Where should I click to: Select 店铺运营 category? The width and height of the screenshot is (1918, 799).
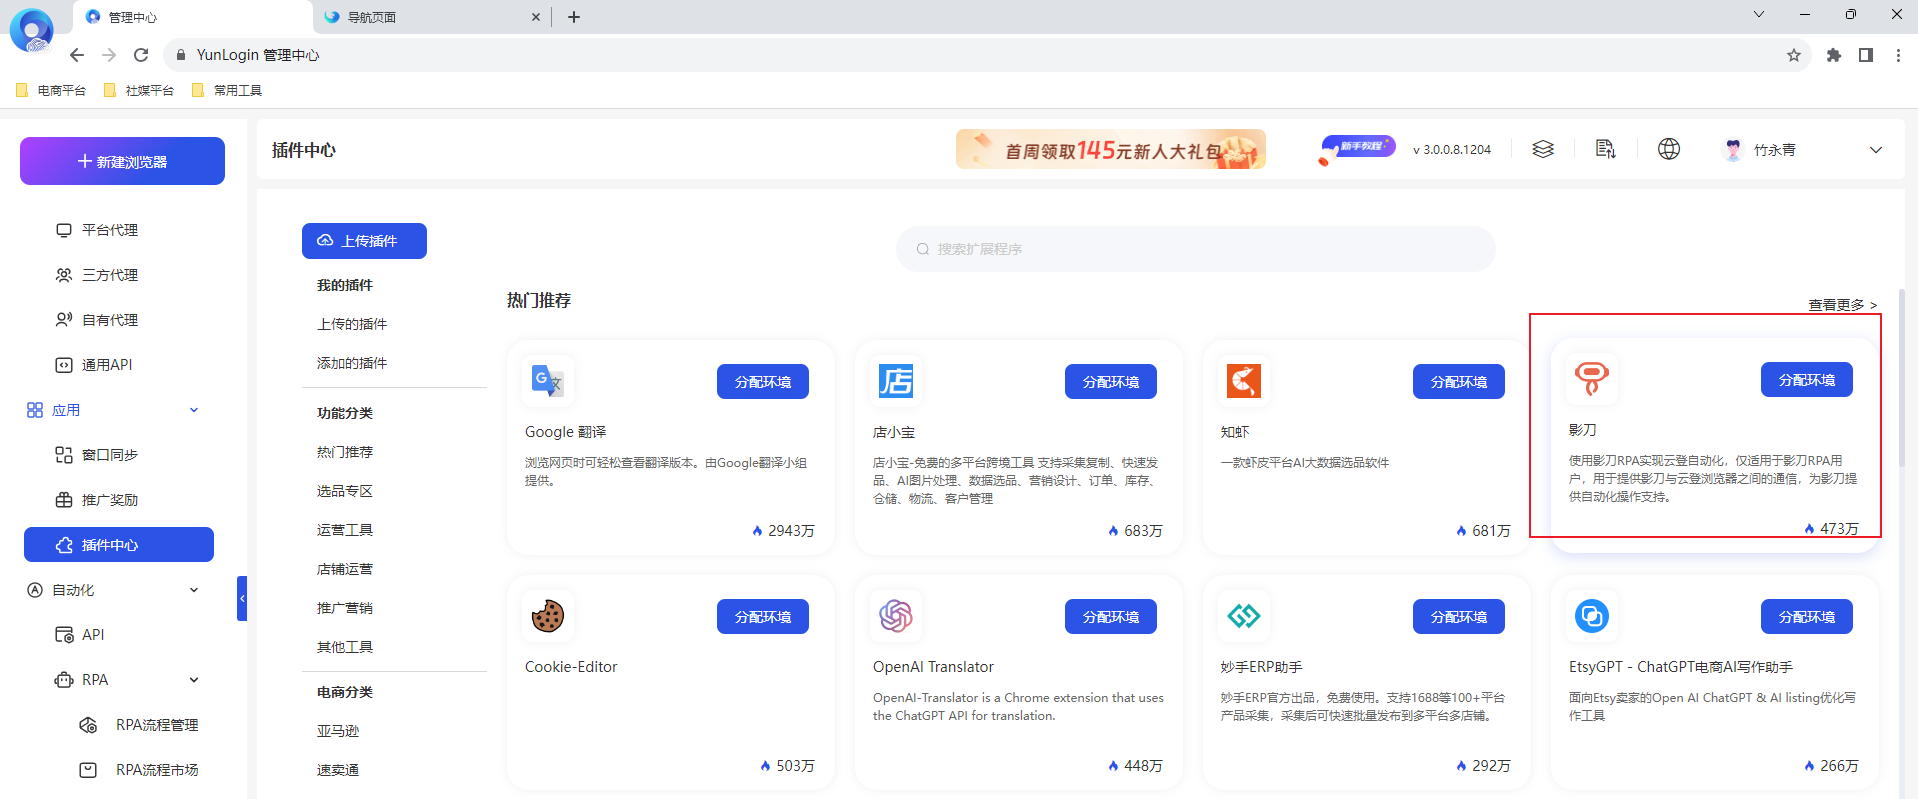pyautogui.click(x=345, y=569)
